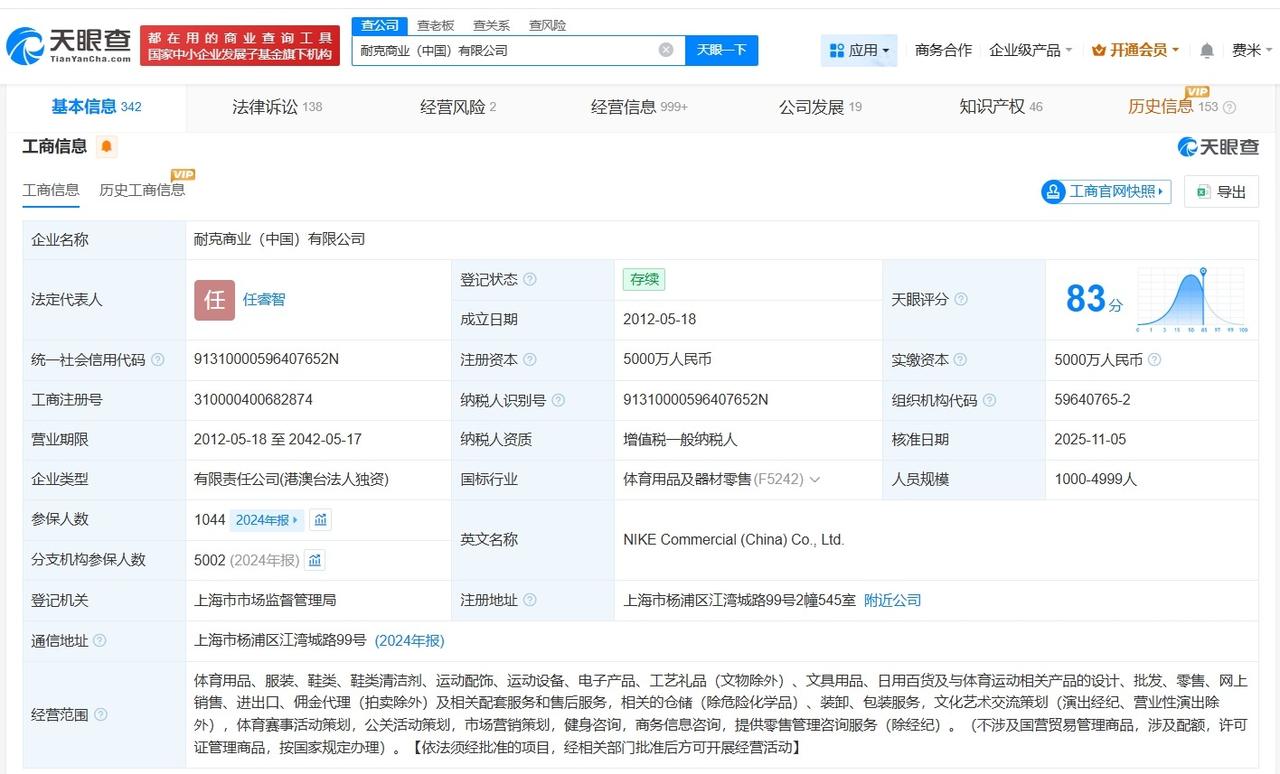Click the help icon beside 组织机构代码
The height and width of the screenshot is (774, 1280).
pyautogui.click(x=989, y=400)
